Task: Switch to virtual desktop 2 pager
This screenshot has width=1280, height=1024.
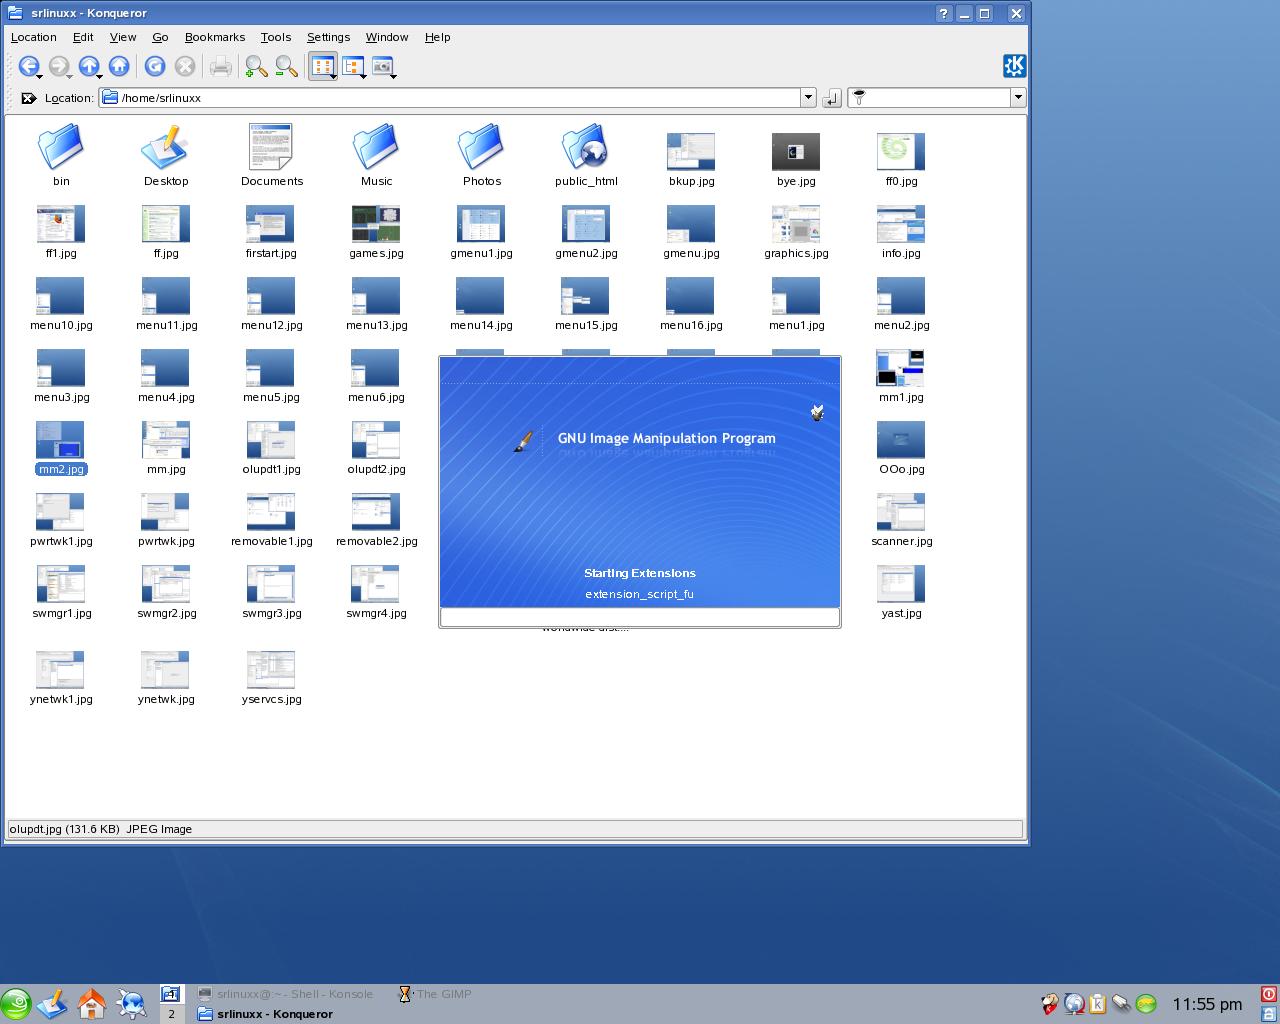Action: pyautogui.click(x=171, y=1014)
